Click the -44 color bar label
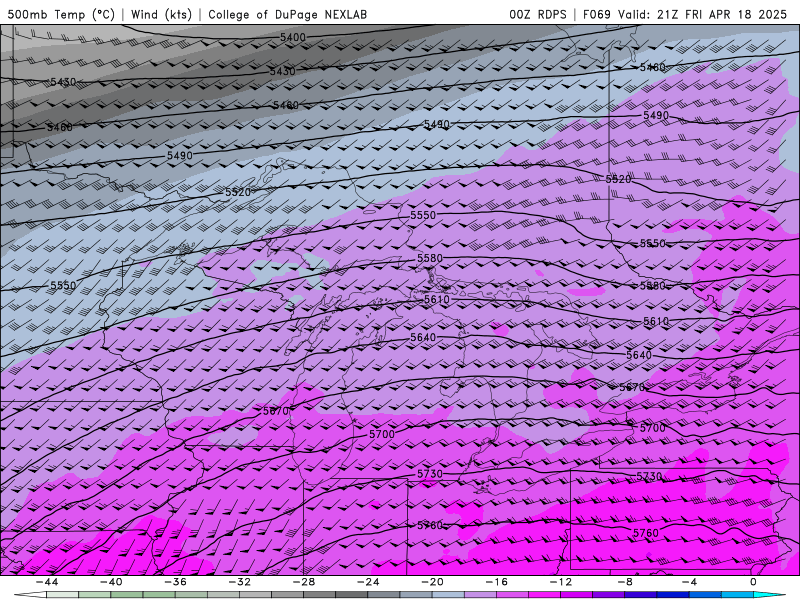 pyautogui.click(x=46, y=582)
